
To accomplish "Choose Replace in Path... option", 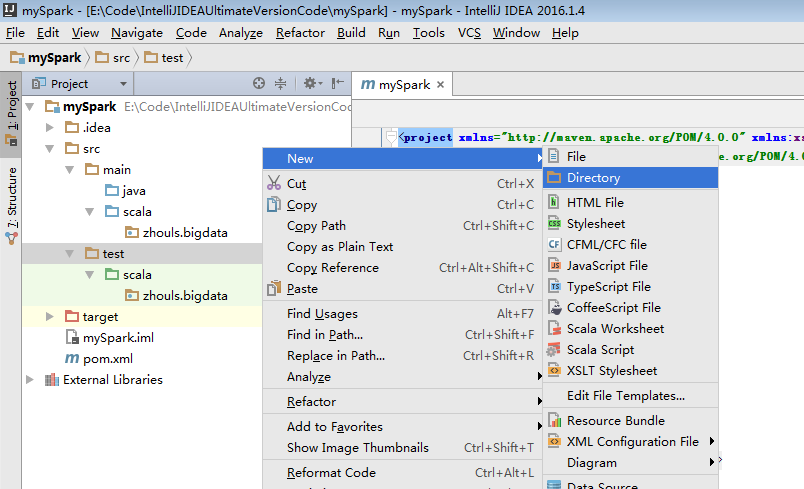I will pos(403,355).
